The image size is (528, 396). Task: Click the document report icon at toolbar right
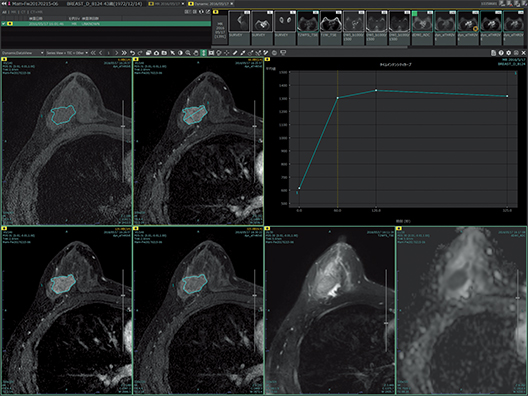493,53
